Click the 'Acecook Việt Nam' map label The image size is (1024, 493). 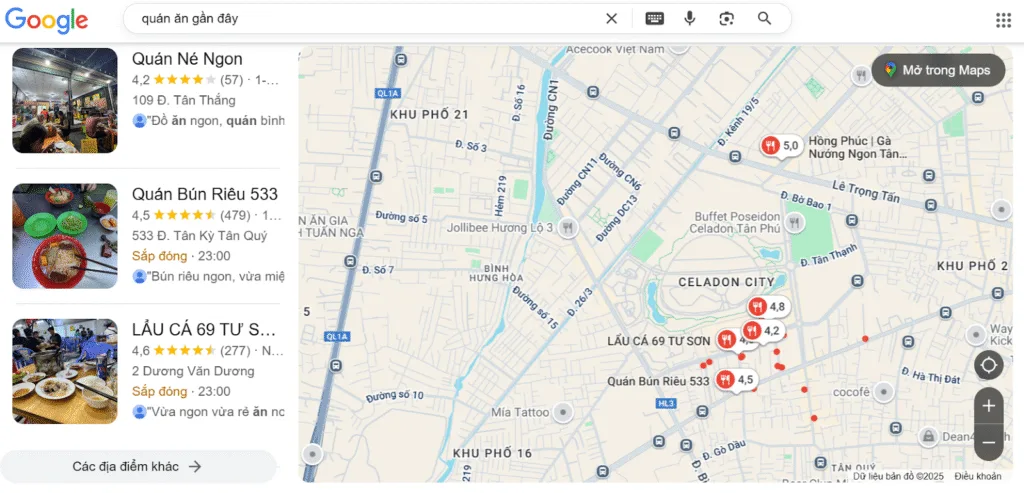(615, 49)
